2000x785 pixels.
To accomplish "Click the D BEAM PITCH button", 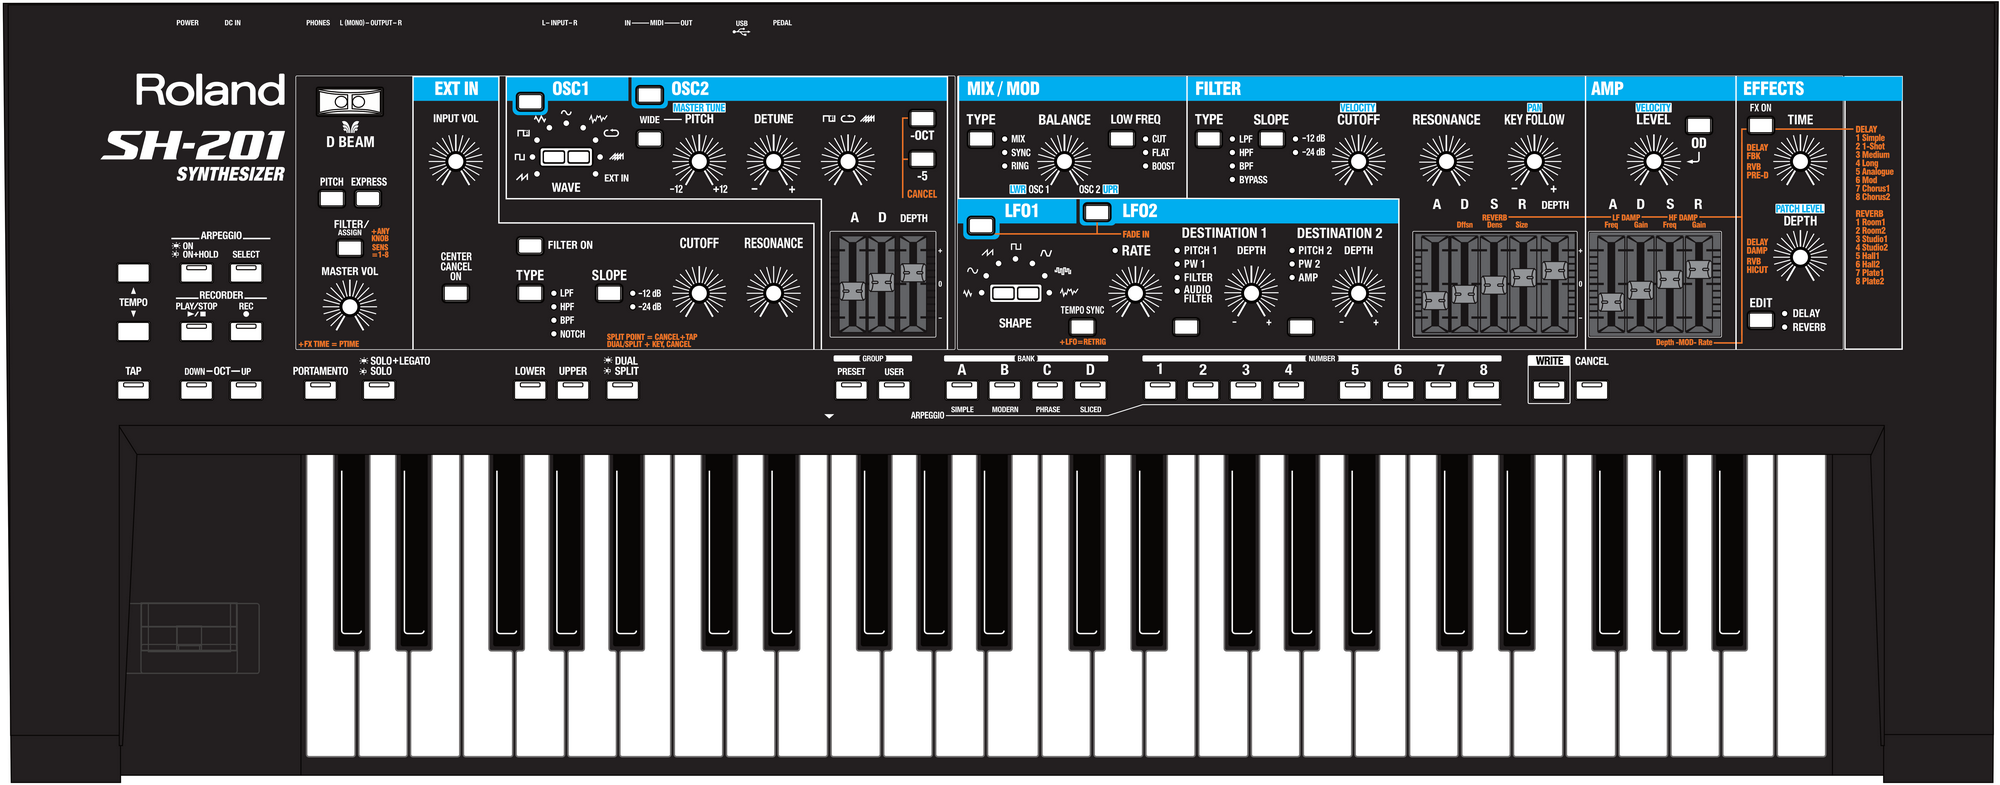I will click(x=331, y=198).
